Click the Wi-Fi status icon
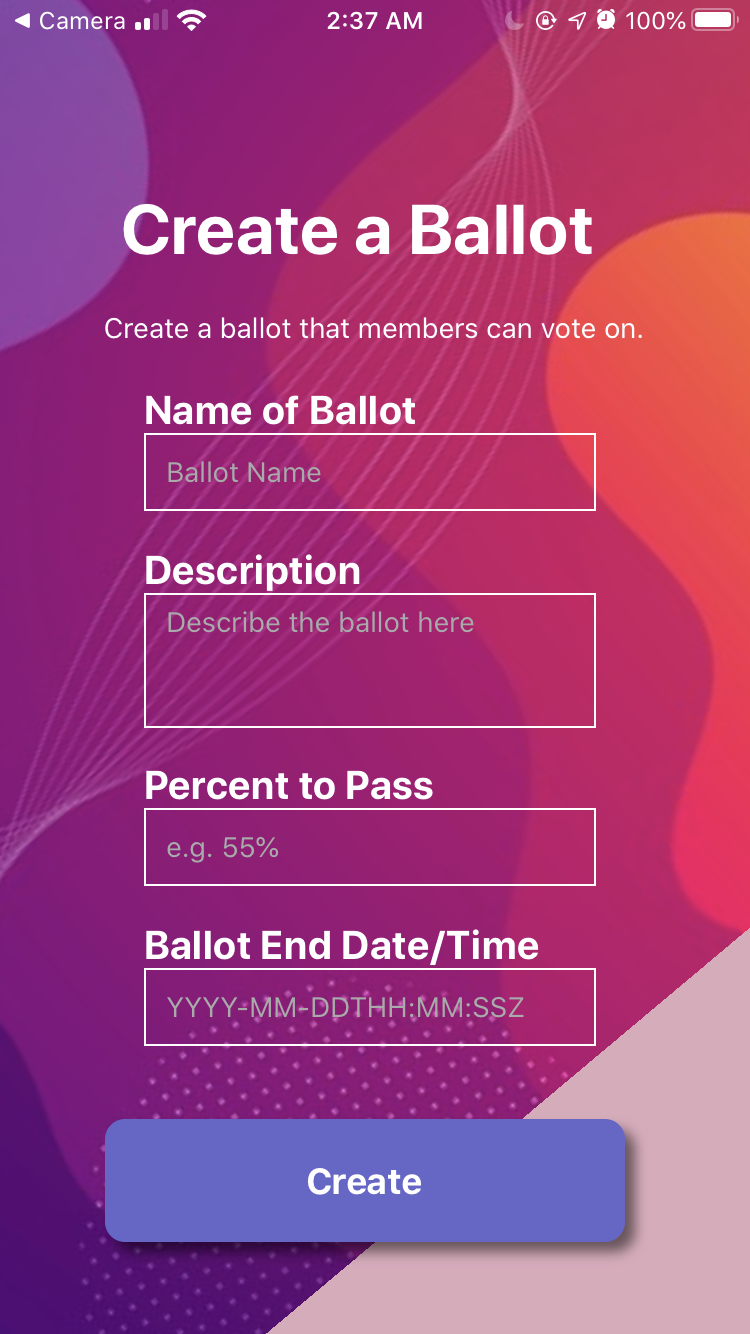 point(190,20)
